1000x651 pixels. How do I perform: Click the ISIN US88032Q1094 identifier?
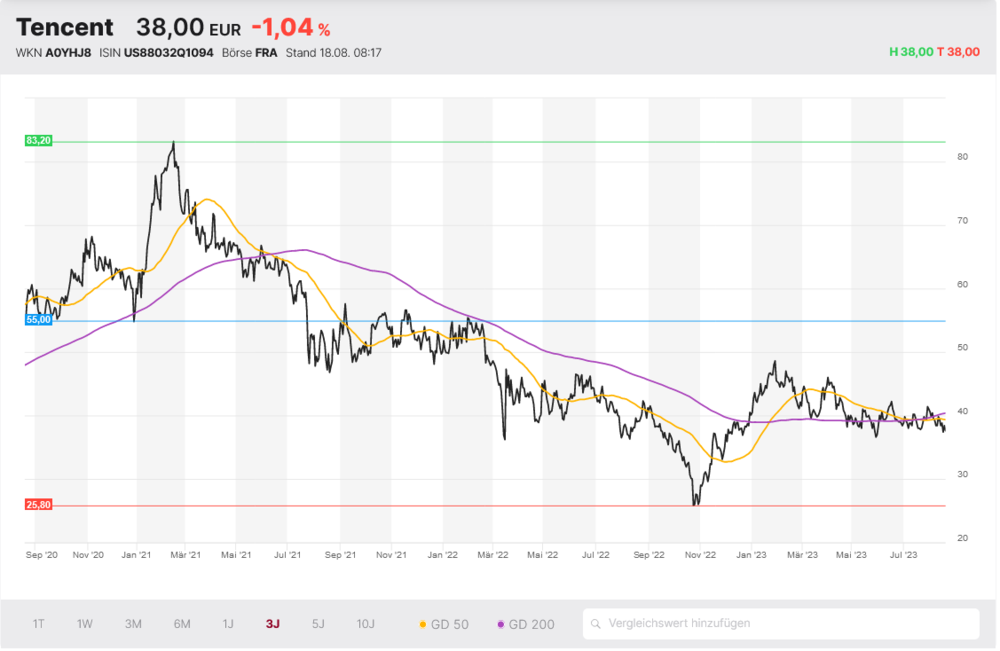[156, 53]
